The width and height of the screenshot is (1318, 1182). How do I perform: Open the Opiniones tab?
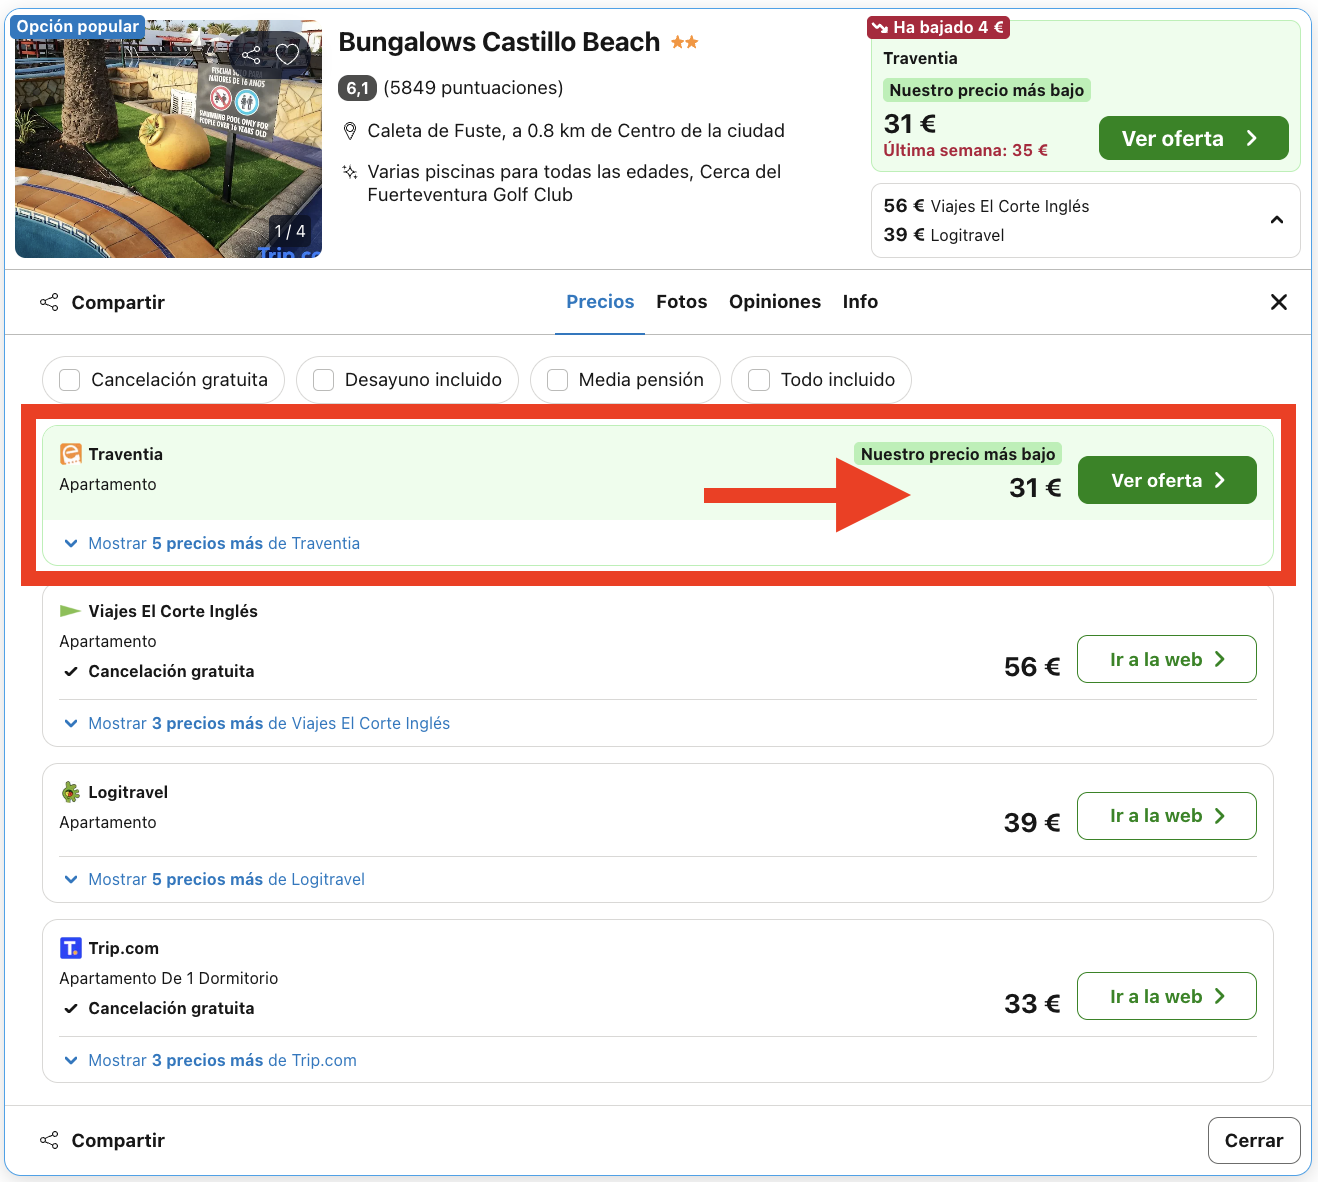(775, 301)
